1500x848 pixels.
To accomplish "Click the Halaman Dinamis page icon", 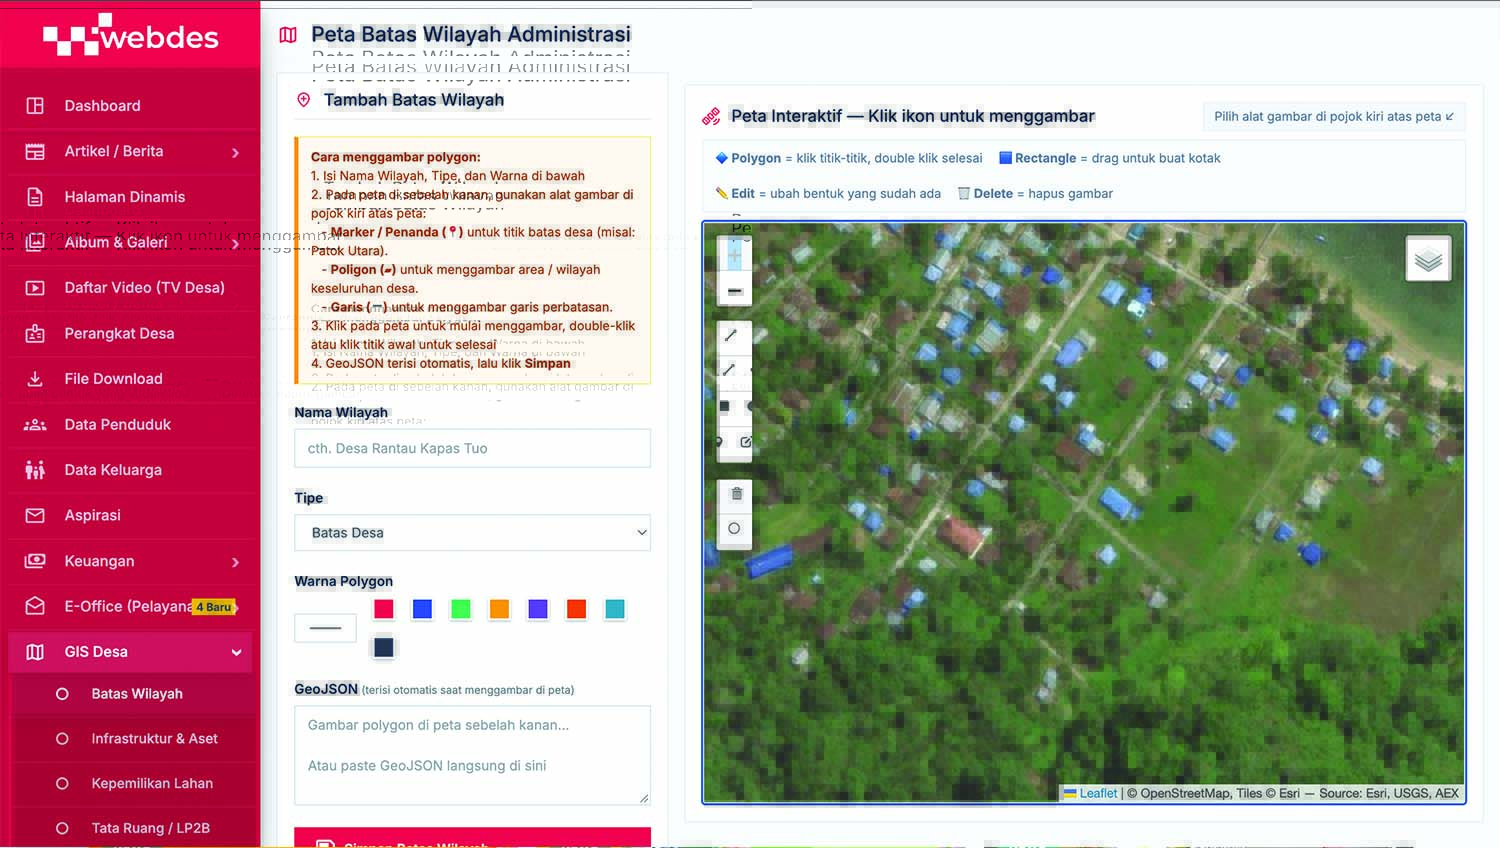I will (x=35, y=197).
